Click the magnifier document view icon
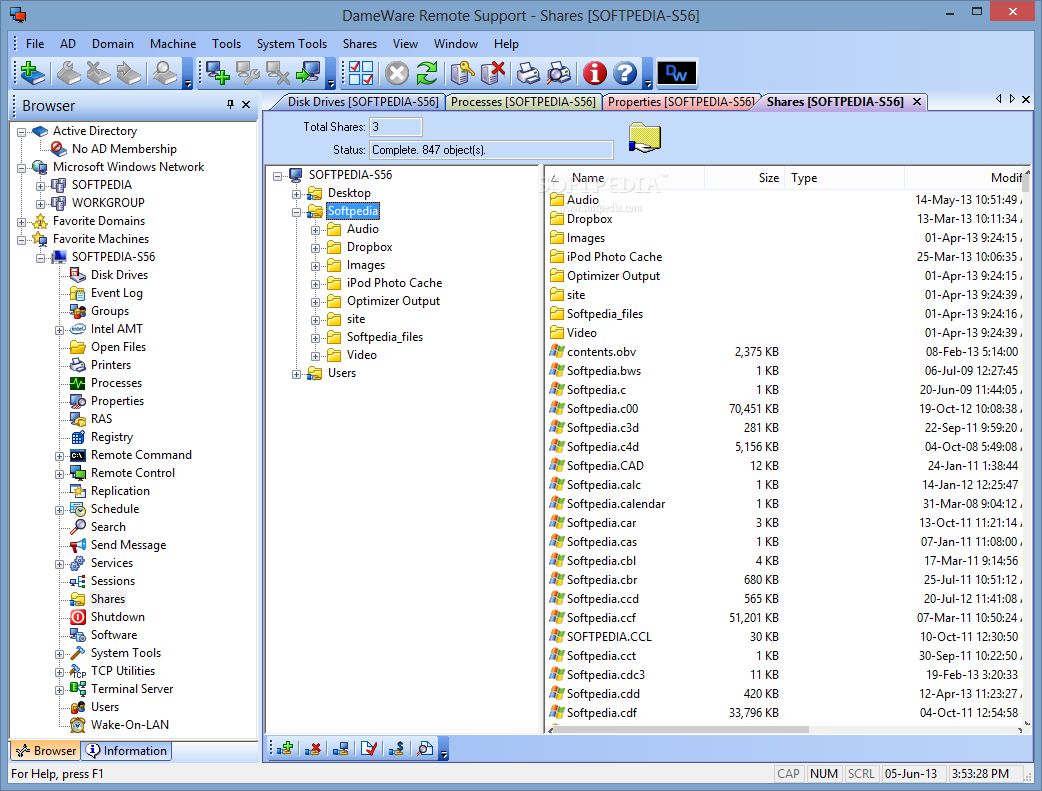Image resolution: width=1042 pixels, height=791 pixels. click(425, 749)
